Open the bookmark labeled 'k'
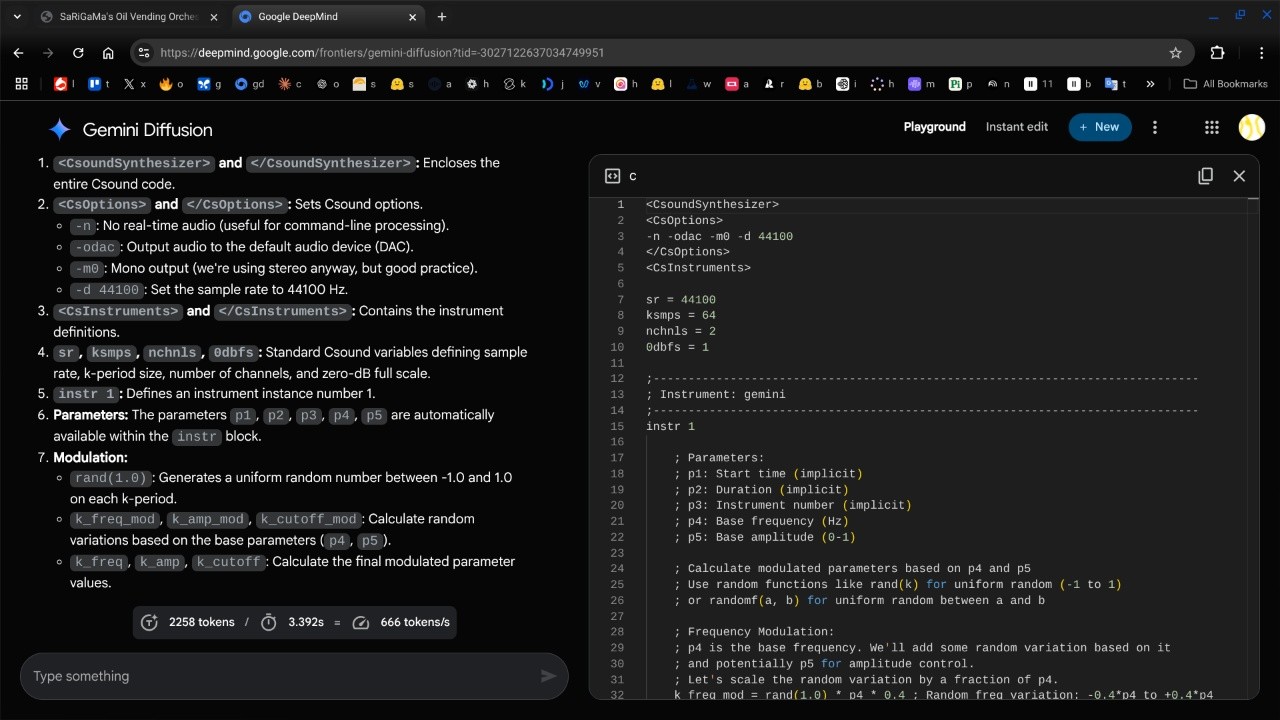Screen dimensions: 1280x720 pos(516,84)
